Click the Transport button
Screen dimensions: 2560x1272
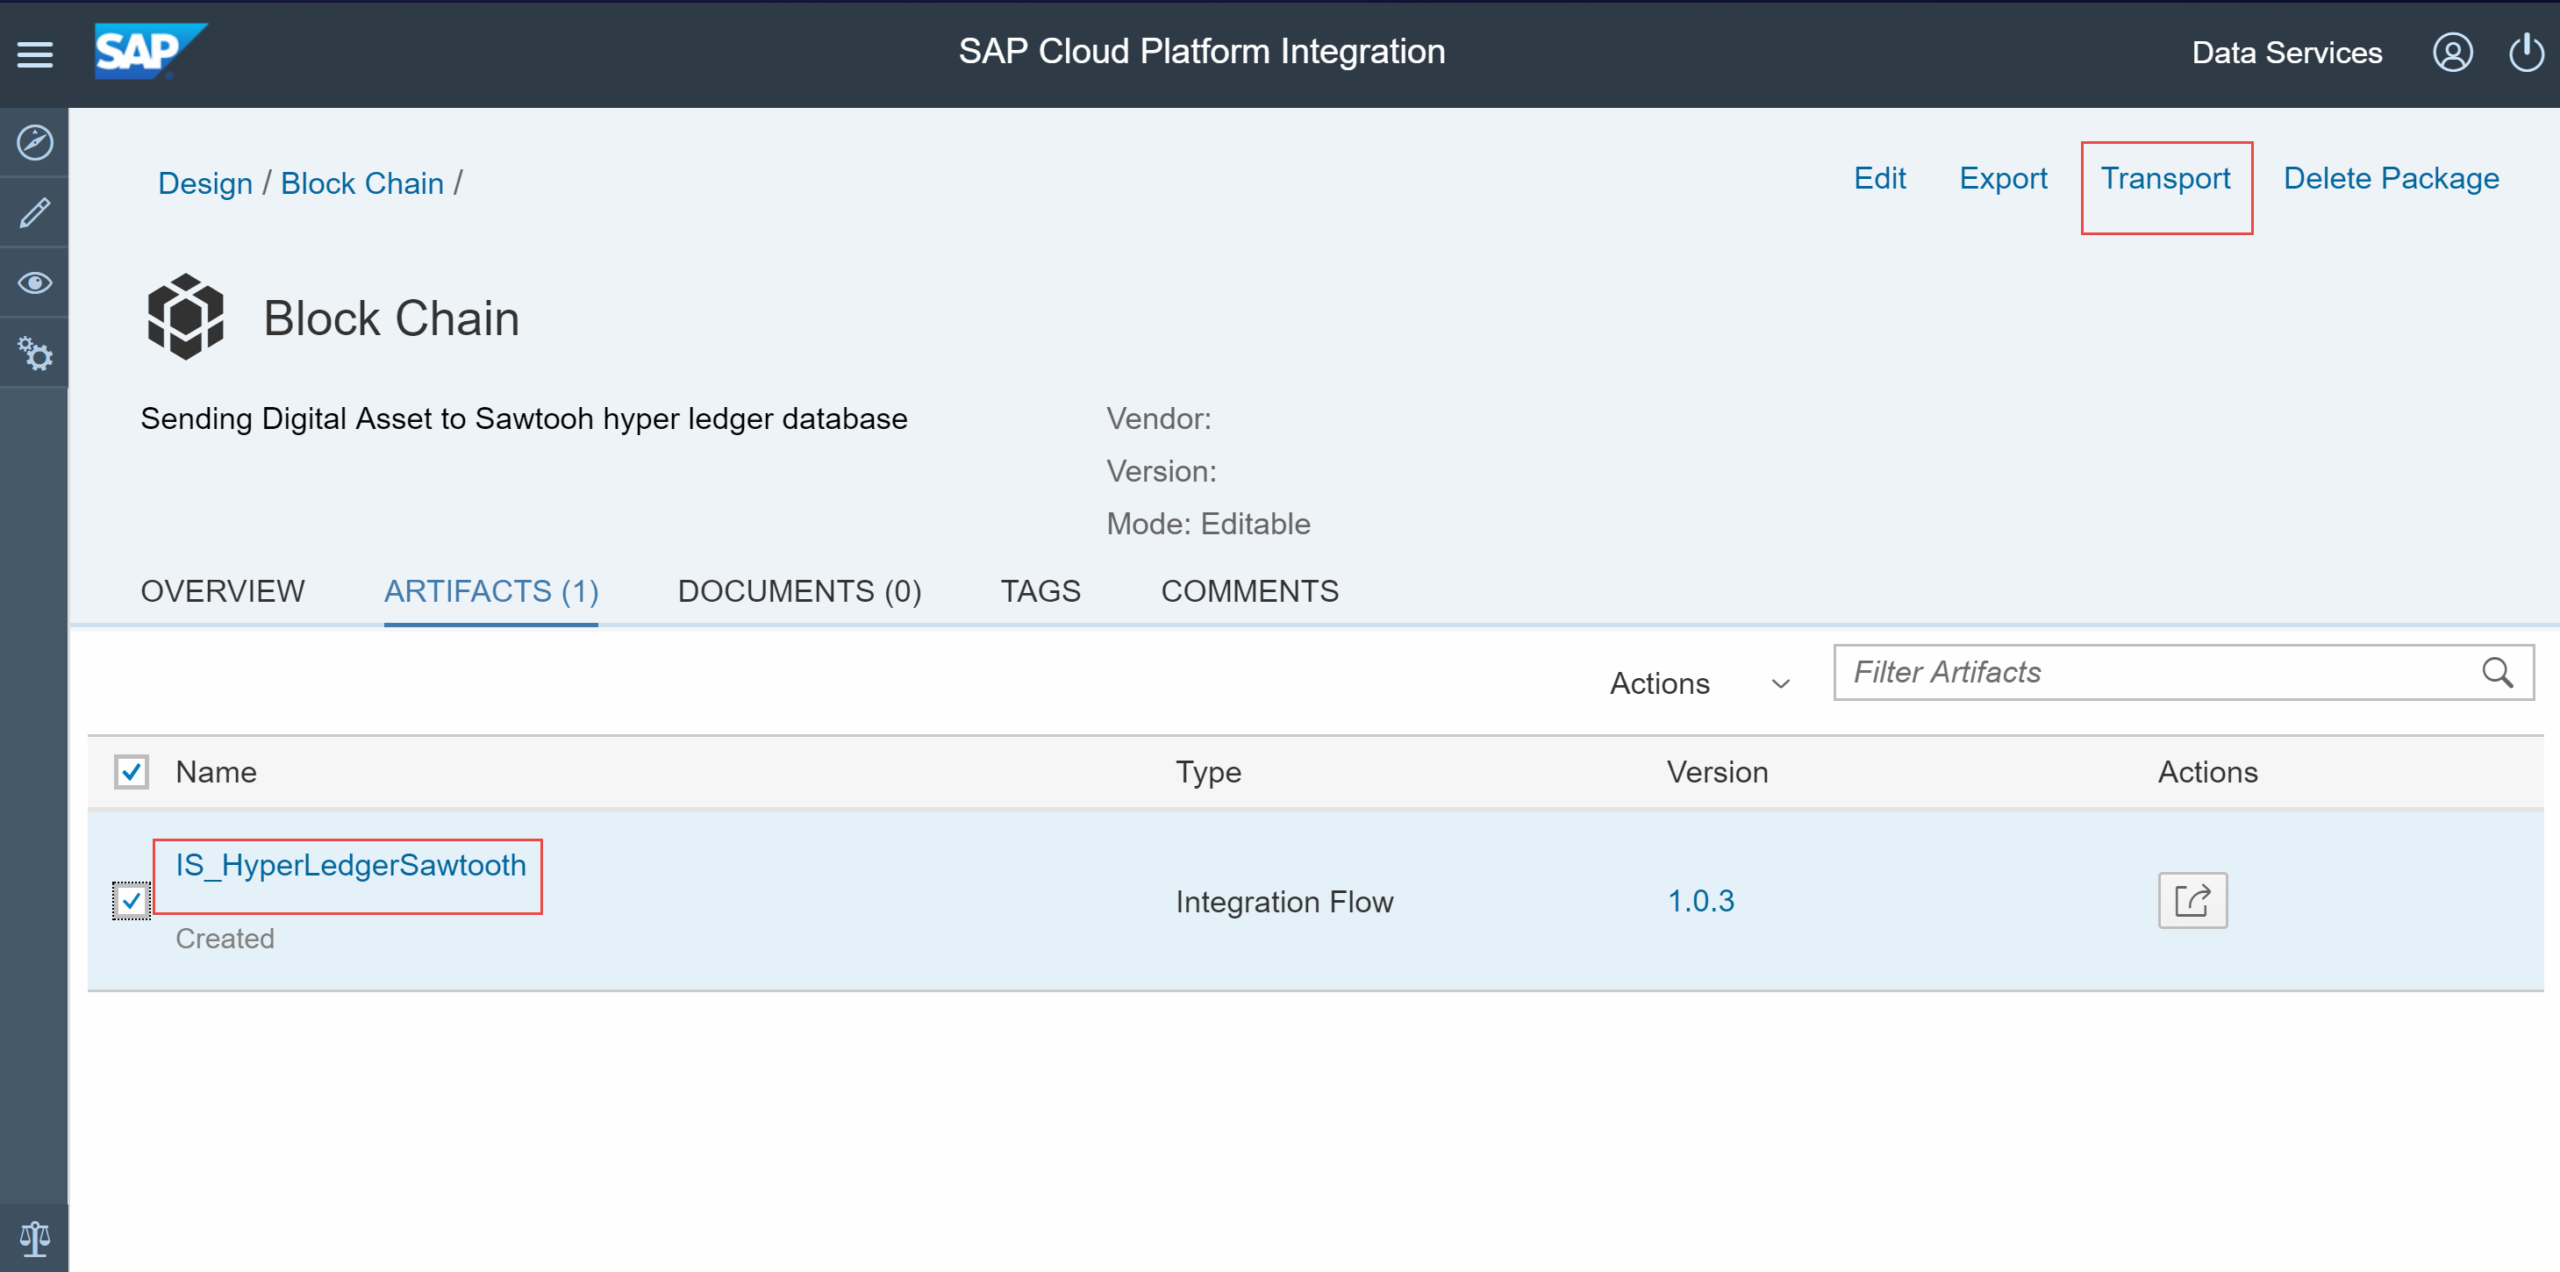click(2165, 179)
